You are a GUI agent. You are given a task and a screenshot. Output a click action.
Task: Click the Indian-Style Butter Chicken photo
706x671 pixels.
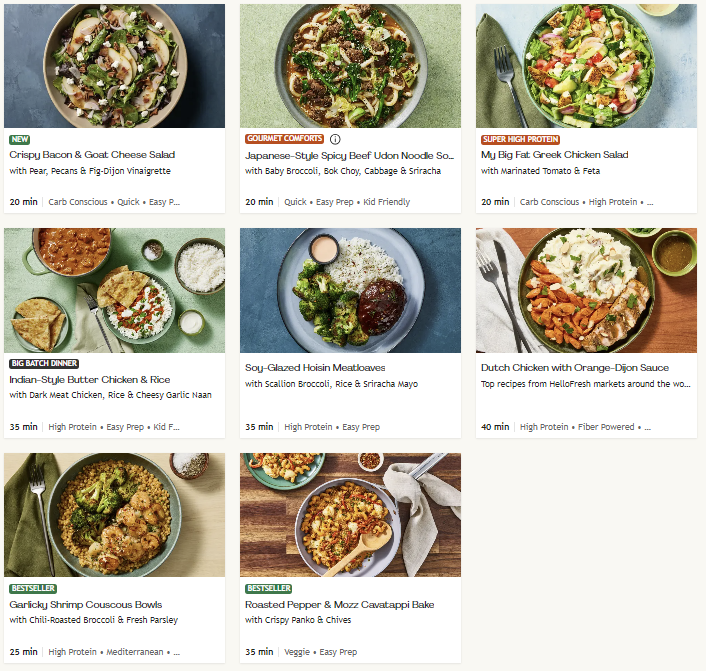[x=114, y=290]
